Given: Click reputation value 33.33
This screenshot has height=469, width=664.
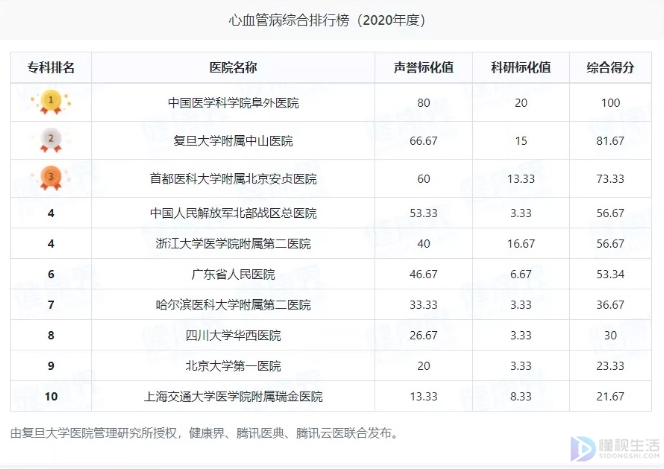Looking at the screenshot, I should pos(423,305).
